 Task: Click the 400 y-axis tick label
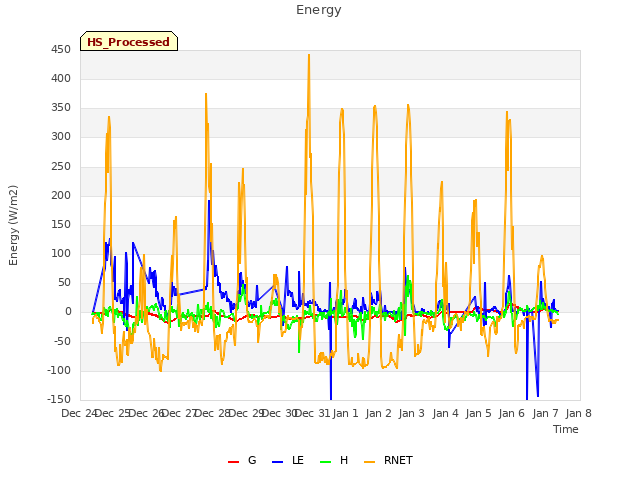(x=61, y=78)
